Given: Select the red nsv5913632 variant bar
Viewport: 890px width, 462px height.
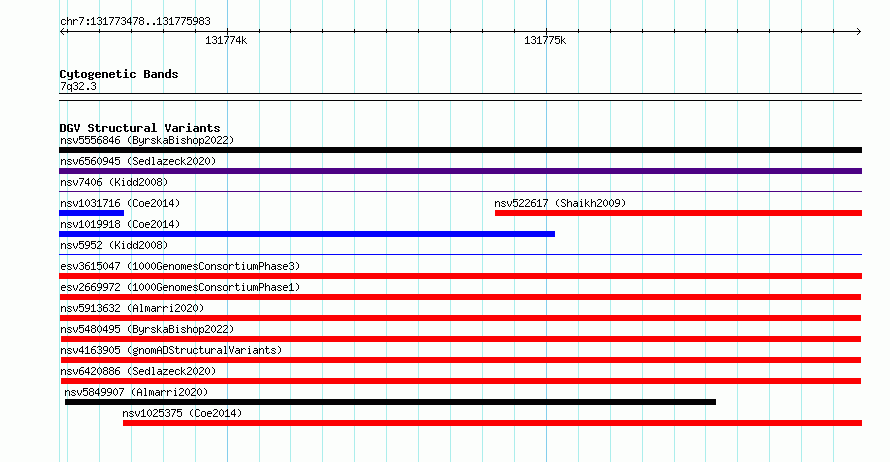Looking at the screenshot, I should [x=460, y=318].
